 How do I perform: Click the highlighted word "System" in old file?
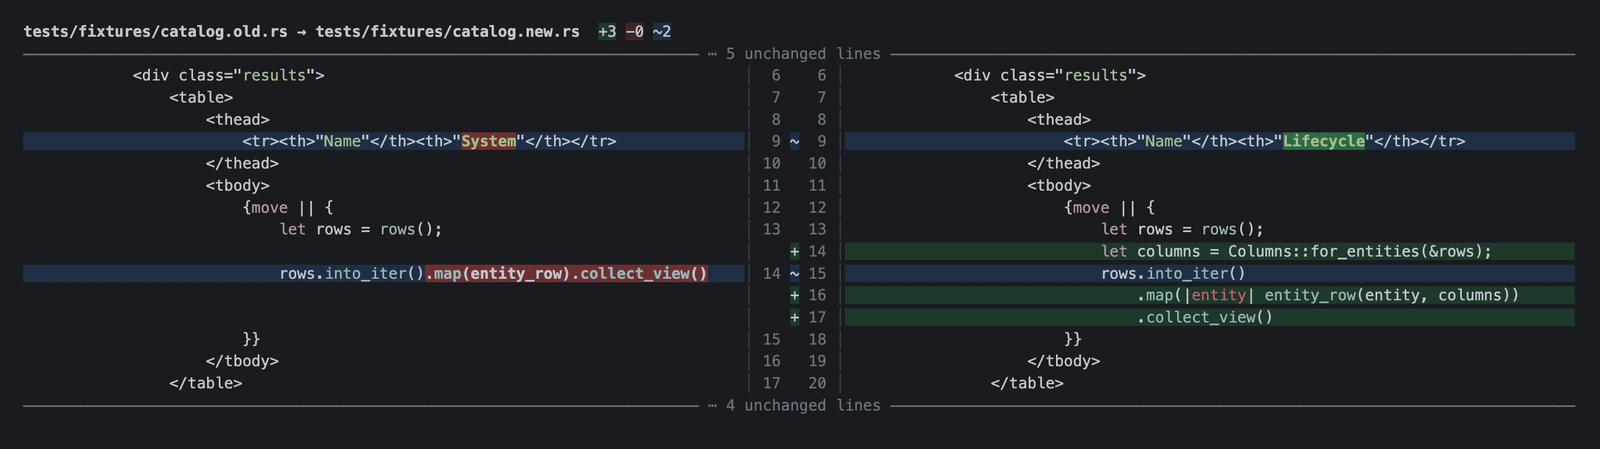click(489, 142)
